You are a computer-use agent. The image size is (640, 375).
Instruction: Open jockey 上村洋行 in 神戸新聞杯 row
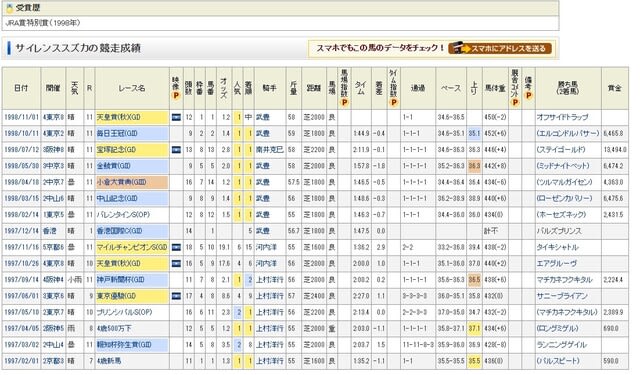tap(269, 280)
